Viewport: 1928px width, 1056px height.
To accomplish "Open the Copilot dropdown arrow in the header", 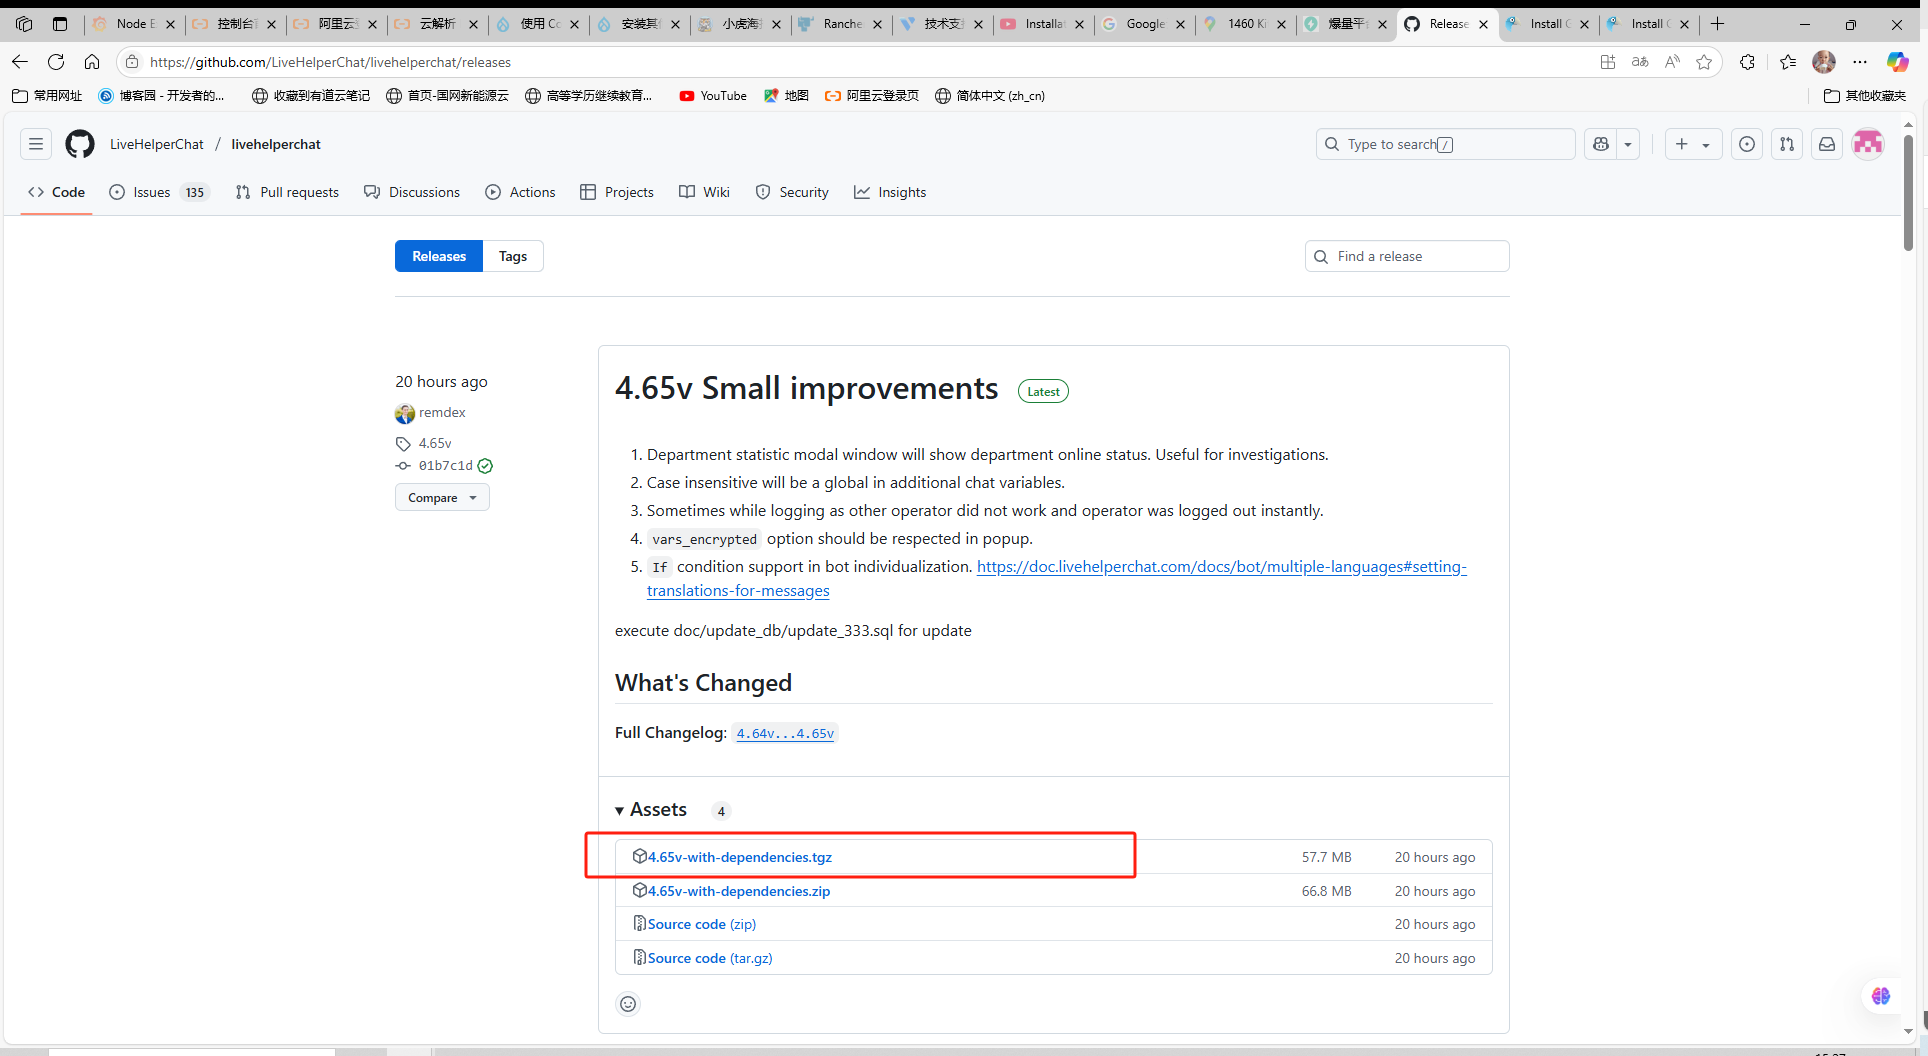I will pos(1628,144).
